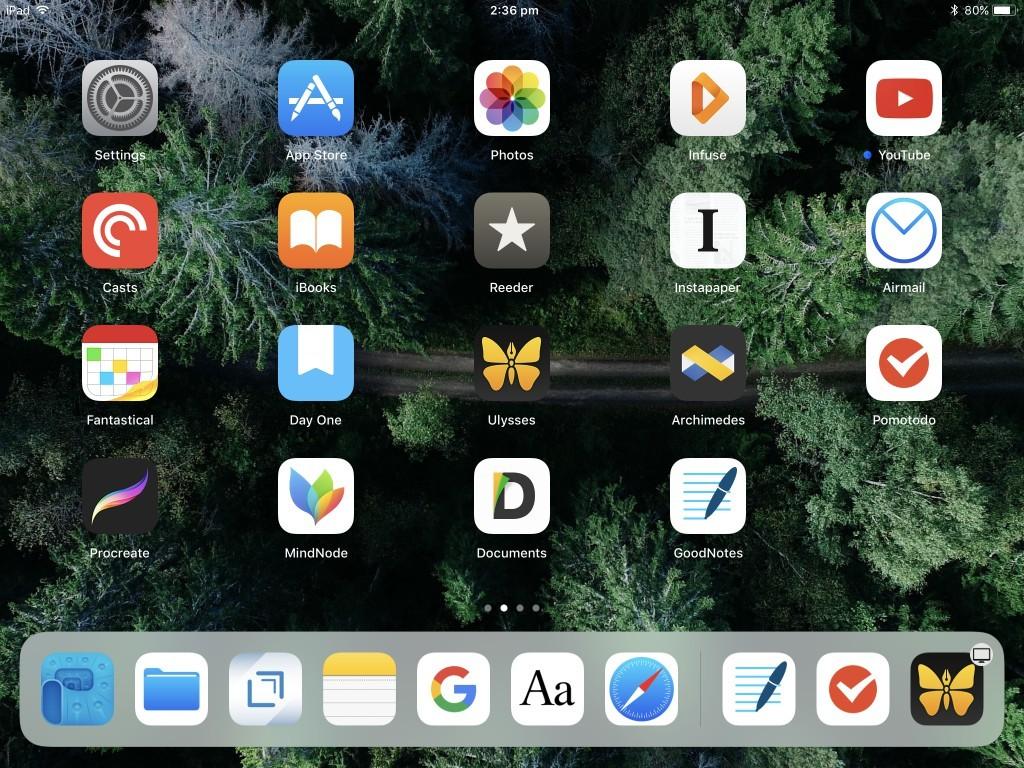
Task: Tap the Bluetooth icon in the status bar
Action: (953, 10)
